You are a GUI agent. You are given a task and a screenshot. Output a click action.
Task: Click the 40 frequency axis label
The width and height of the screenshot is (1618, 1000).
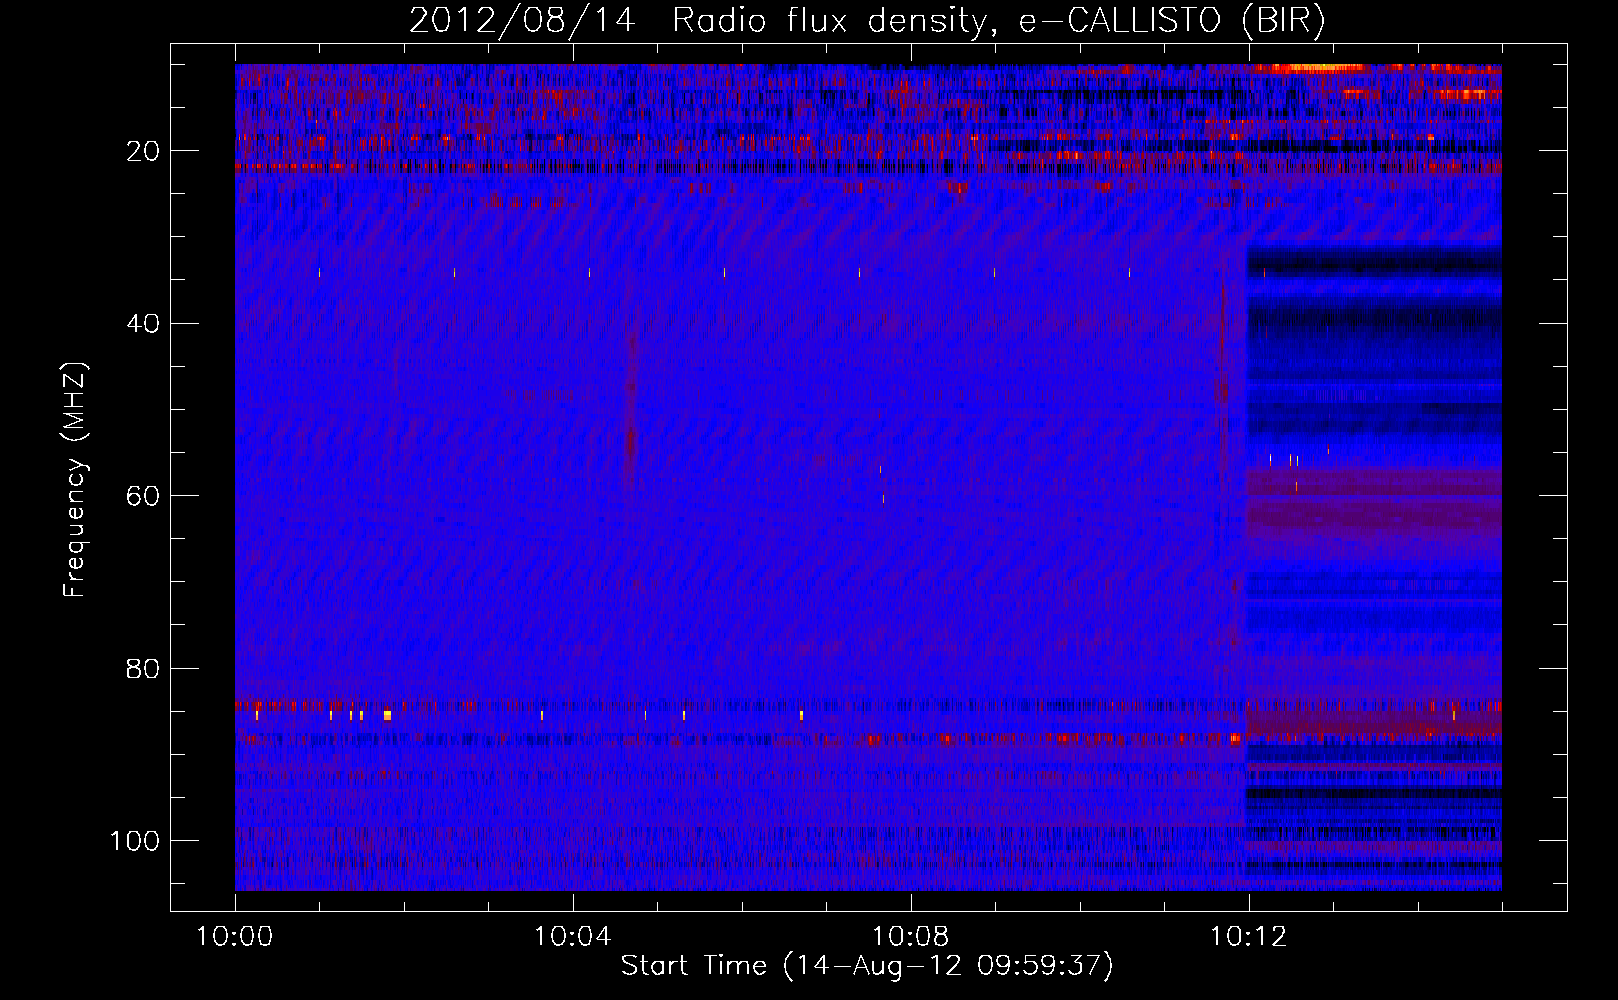click(x=143, y=324)
